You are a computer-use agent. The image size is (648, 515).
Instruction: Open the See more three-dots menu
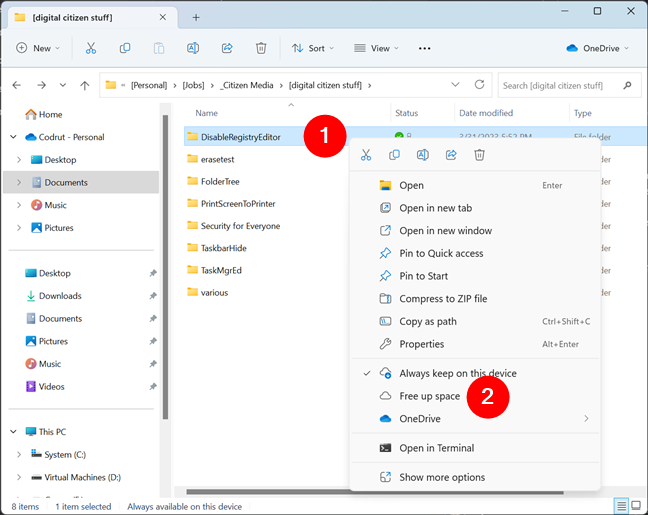click(x=424, y=48)
